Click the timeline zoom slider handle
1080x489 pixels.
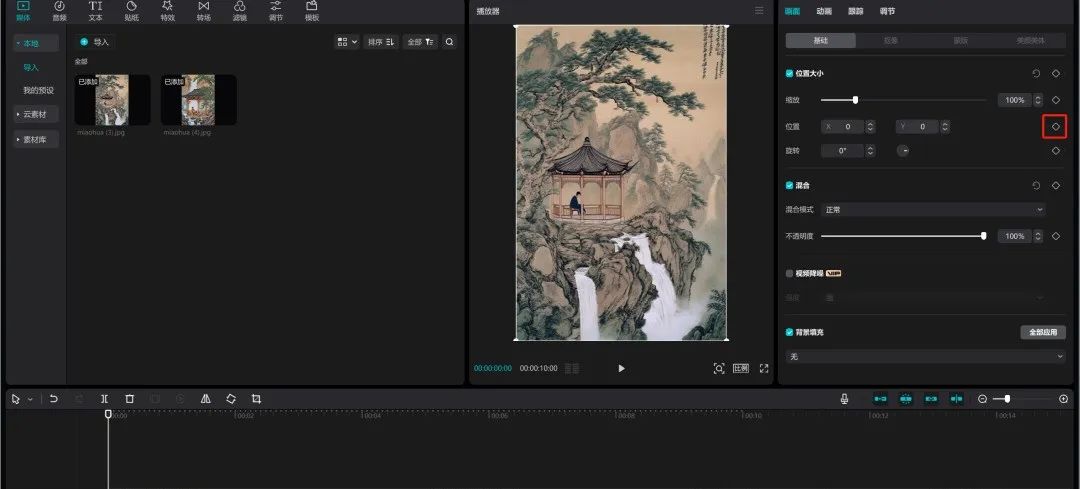[1007, 399]
